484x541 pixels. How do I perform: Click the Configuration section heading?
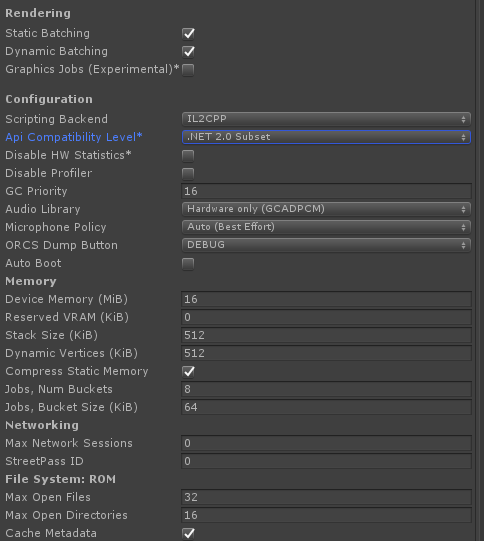pyautogui.click(x=49, y=99)
